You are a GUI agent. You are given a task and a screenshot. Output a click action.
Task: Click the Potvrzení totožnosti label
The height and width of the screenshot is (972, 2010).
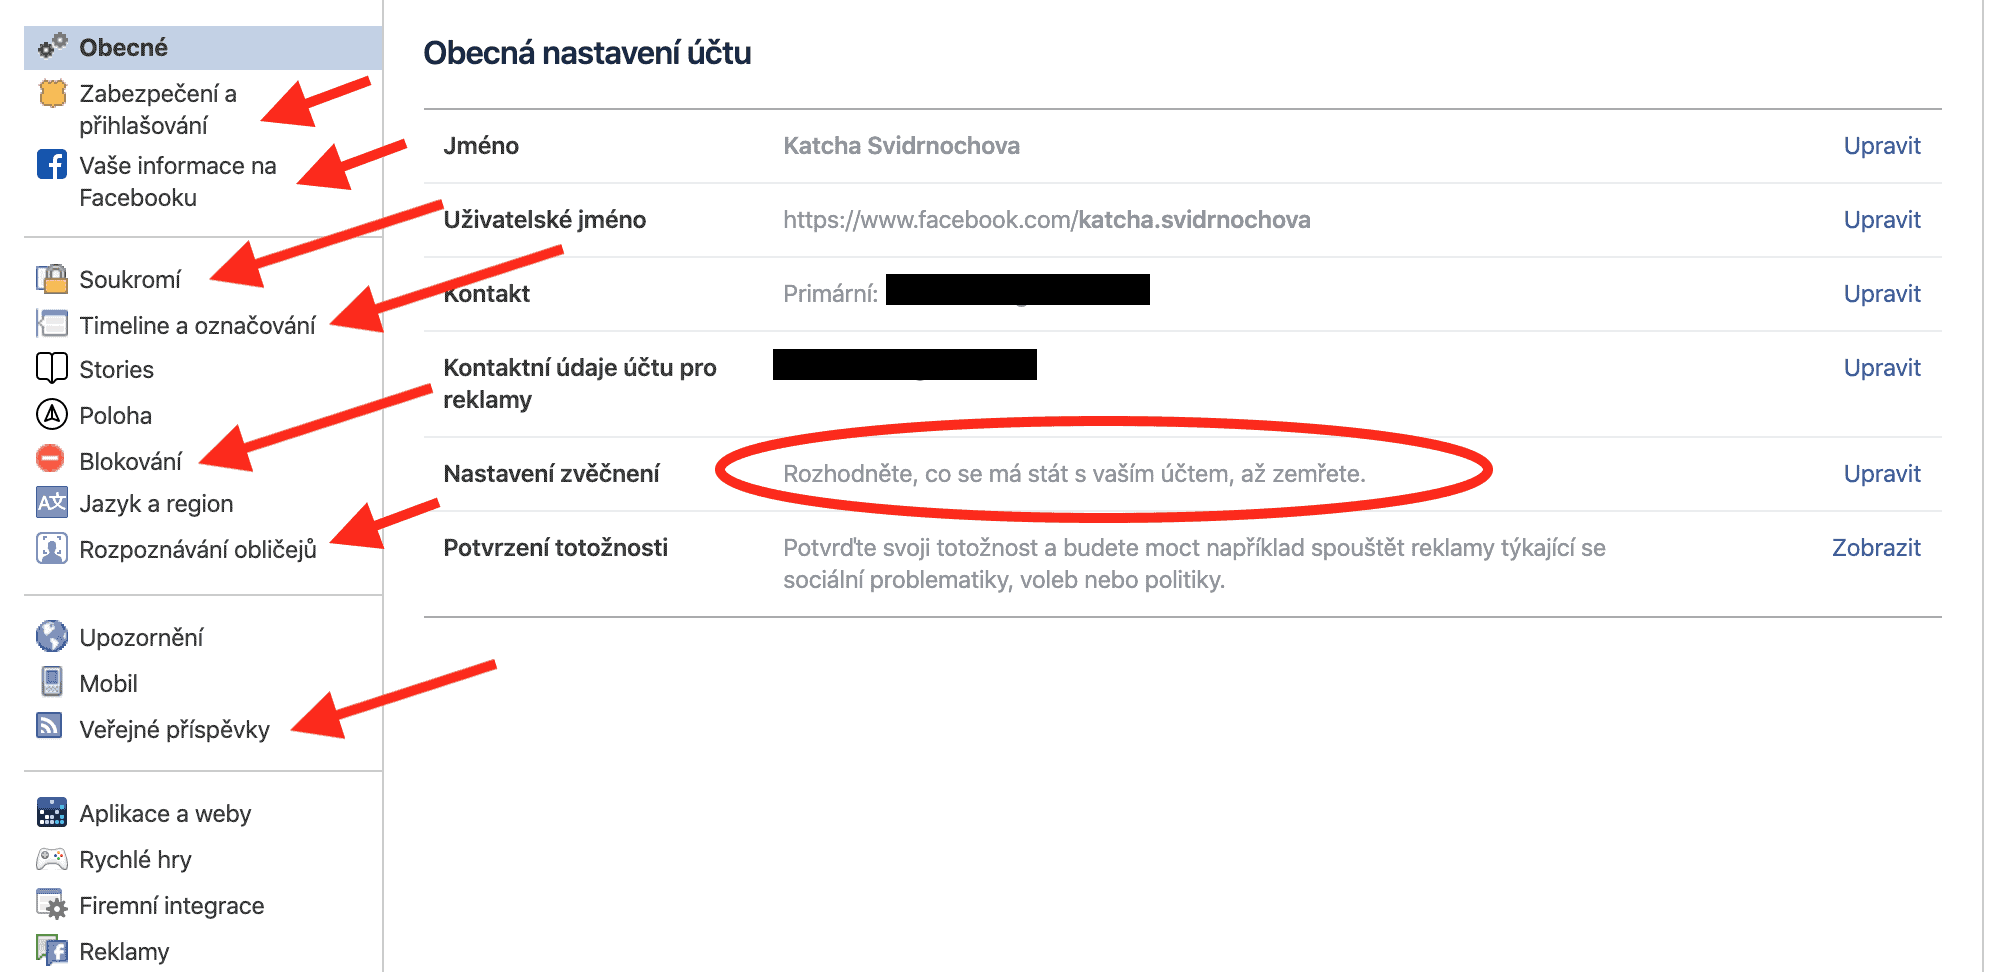tap(555, 547)
